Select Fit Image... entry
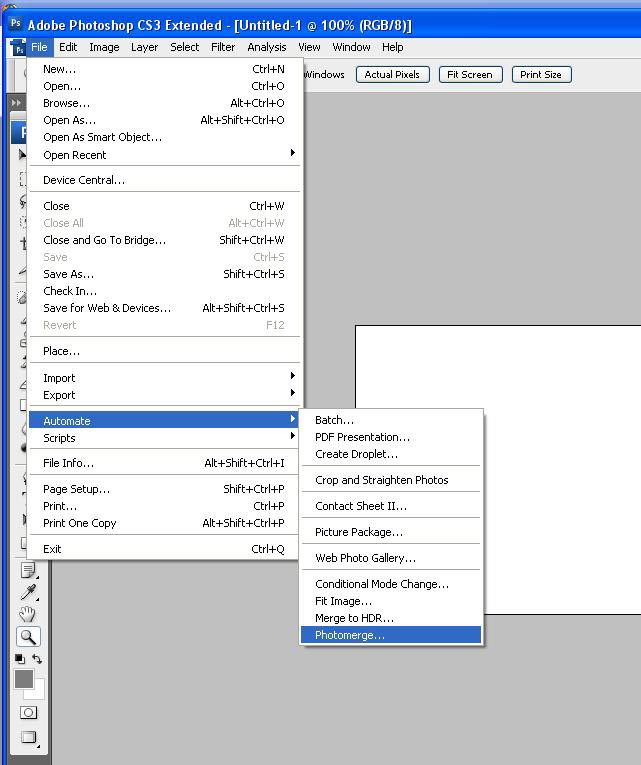Screen dimensions: 641x765 [x=391, y=601]
